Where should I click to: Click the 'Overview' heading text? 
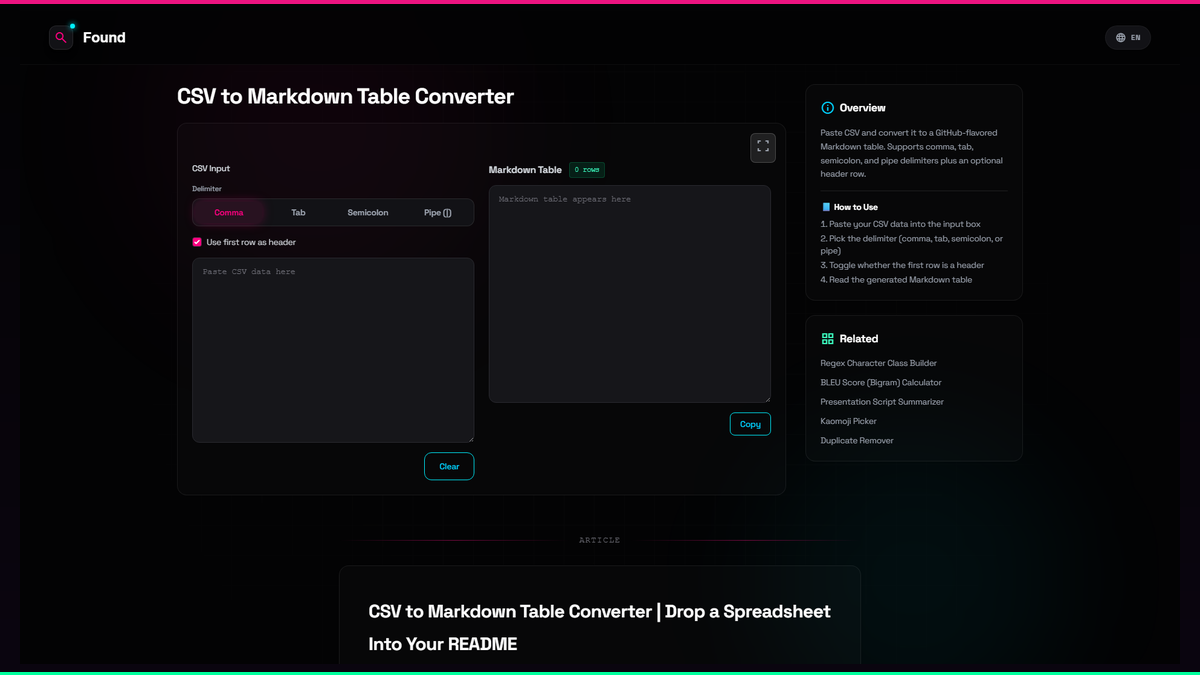[862, 108]
